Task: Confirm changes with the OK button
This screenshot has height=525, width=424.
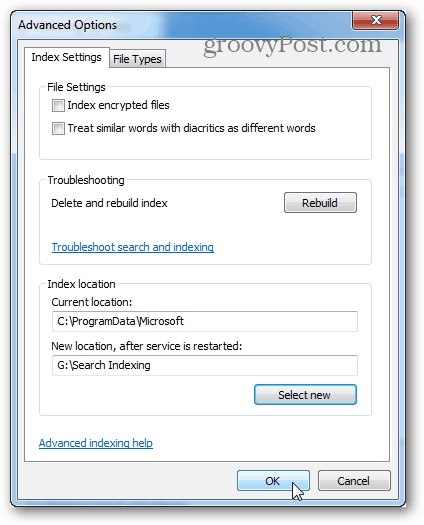Action: [x=273, y=481]
